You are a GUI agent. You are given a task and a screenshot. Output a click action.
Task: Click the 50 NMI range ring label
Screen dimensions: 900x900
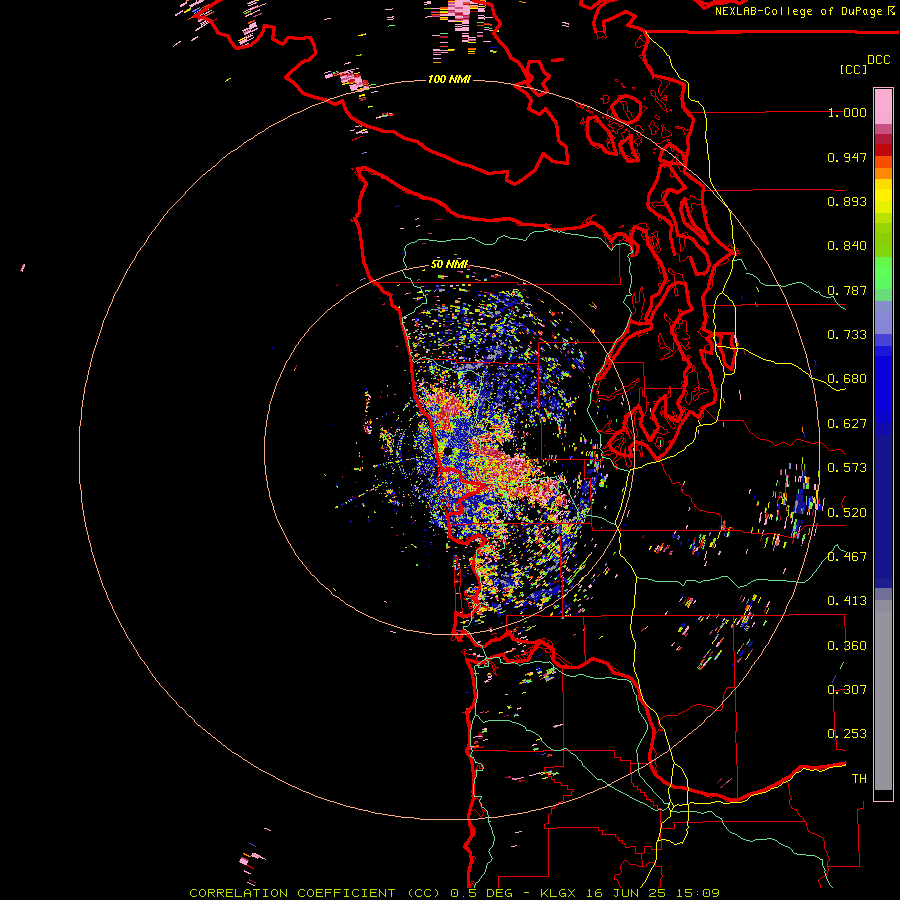pyautogui.click(x=449, y=264)
